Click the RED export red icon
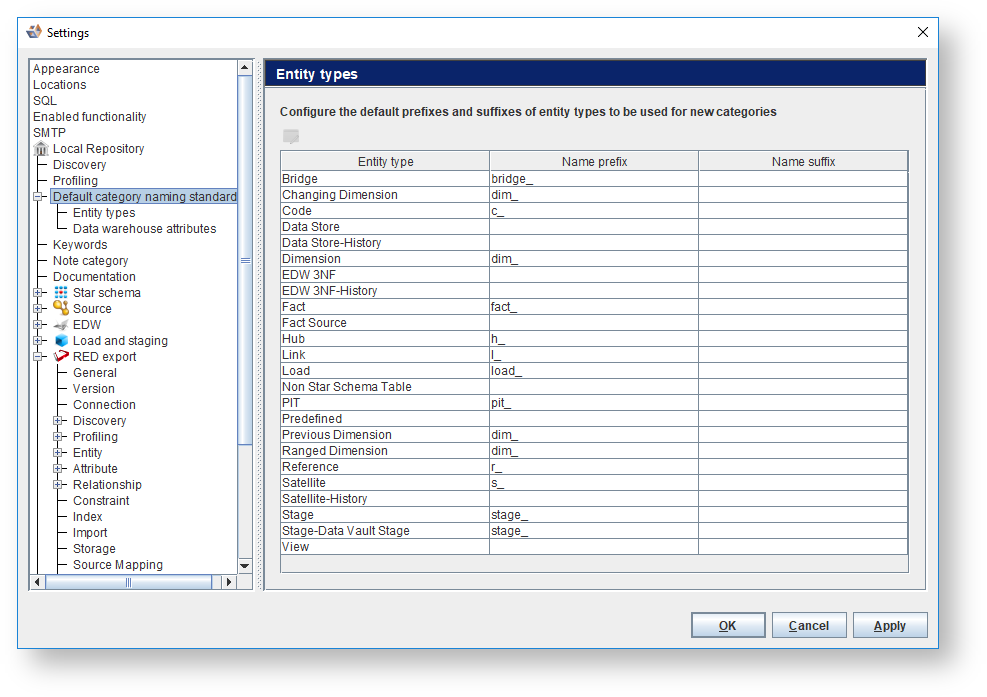This screenshot has width=987, height=697. click(x=61, y=356)
